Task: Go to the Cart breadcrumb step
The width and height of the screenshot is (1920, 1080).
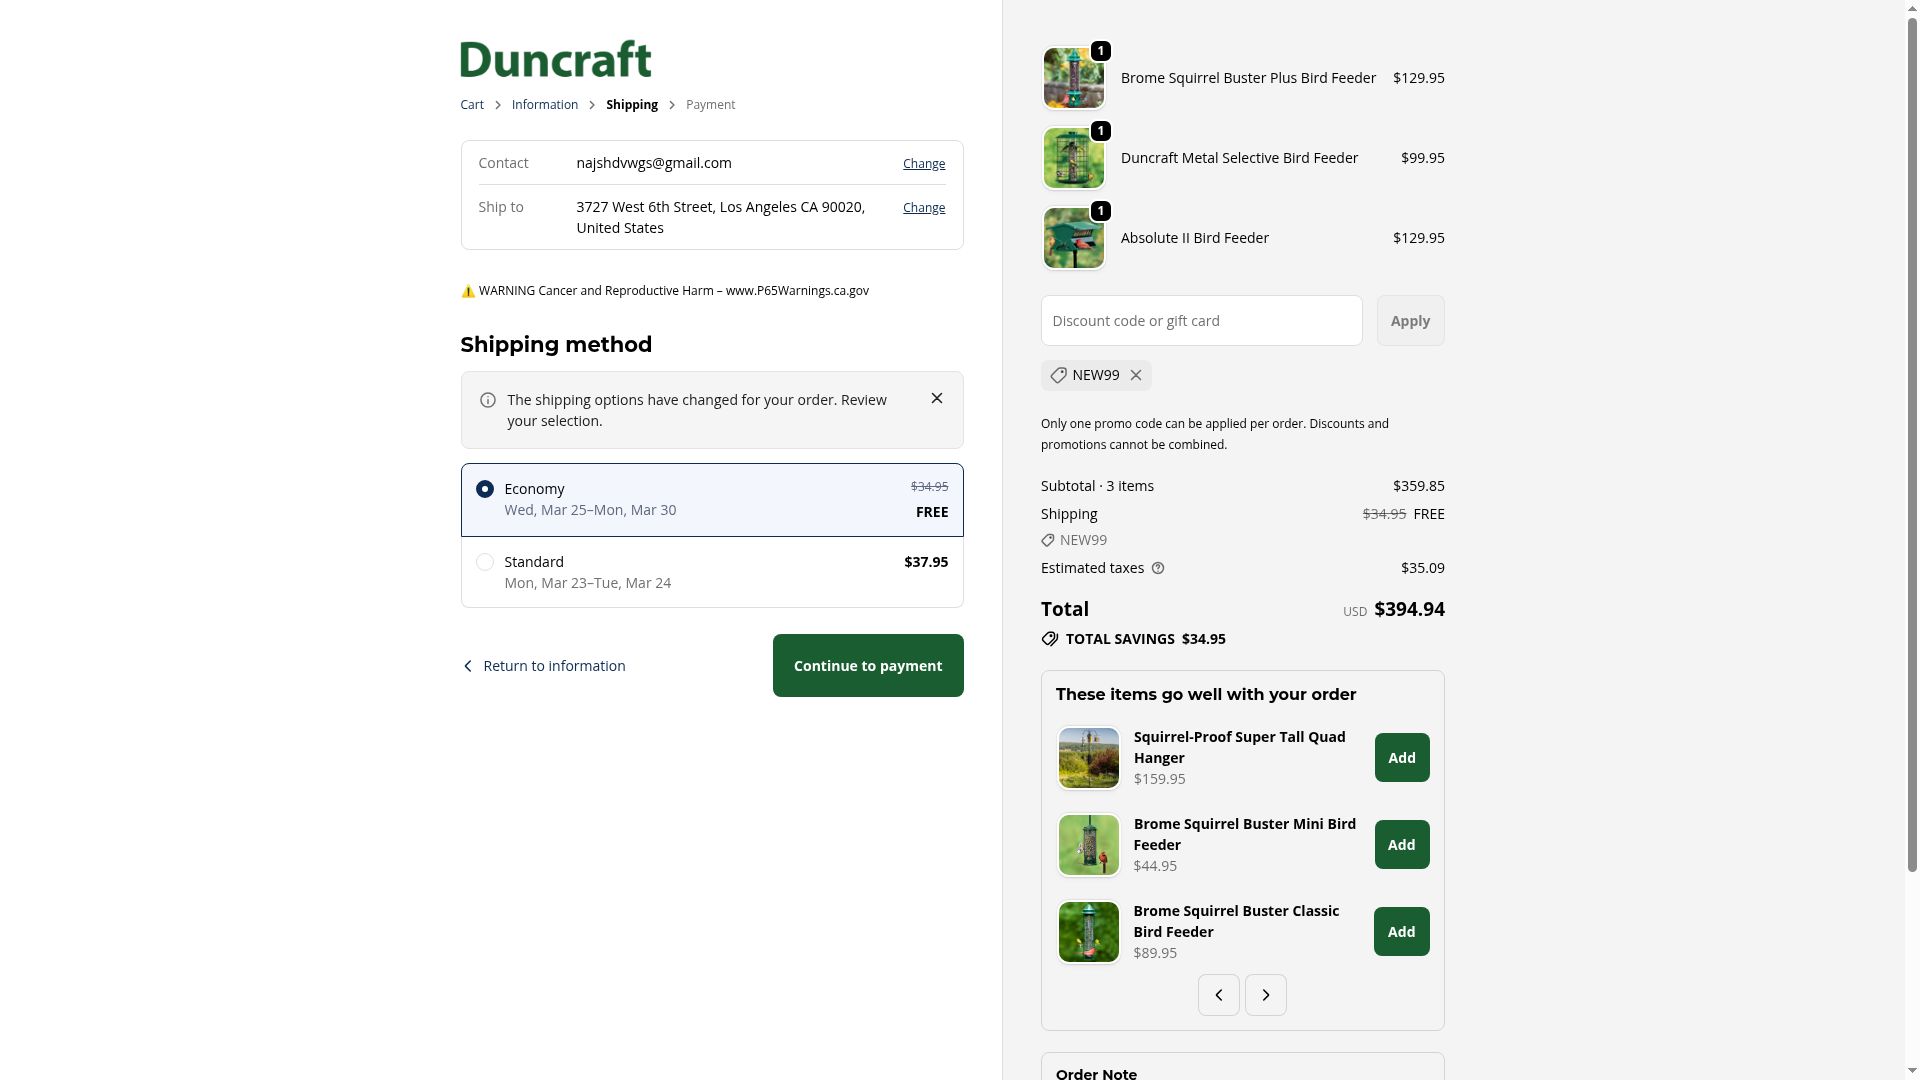Action: point(472,105)
